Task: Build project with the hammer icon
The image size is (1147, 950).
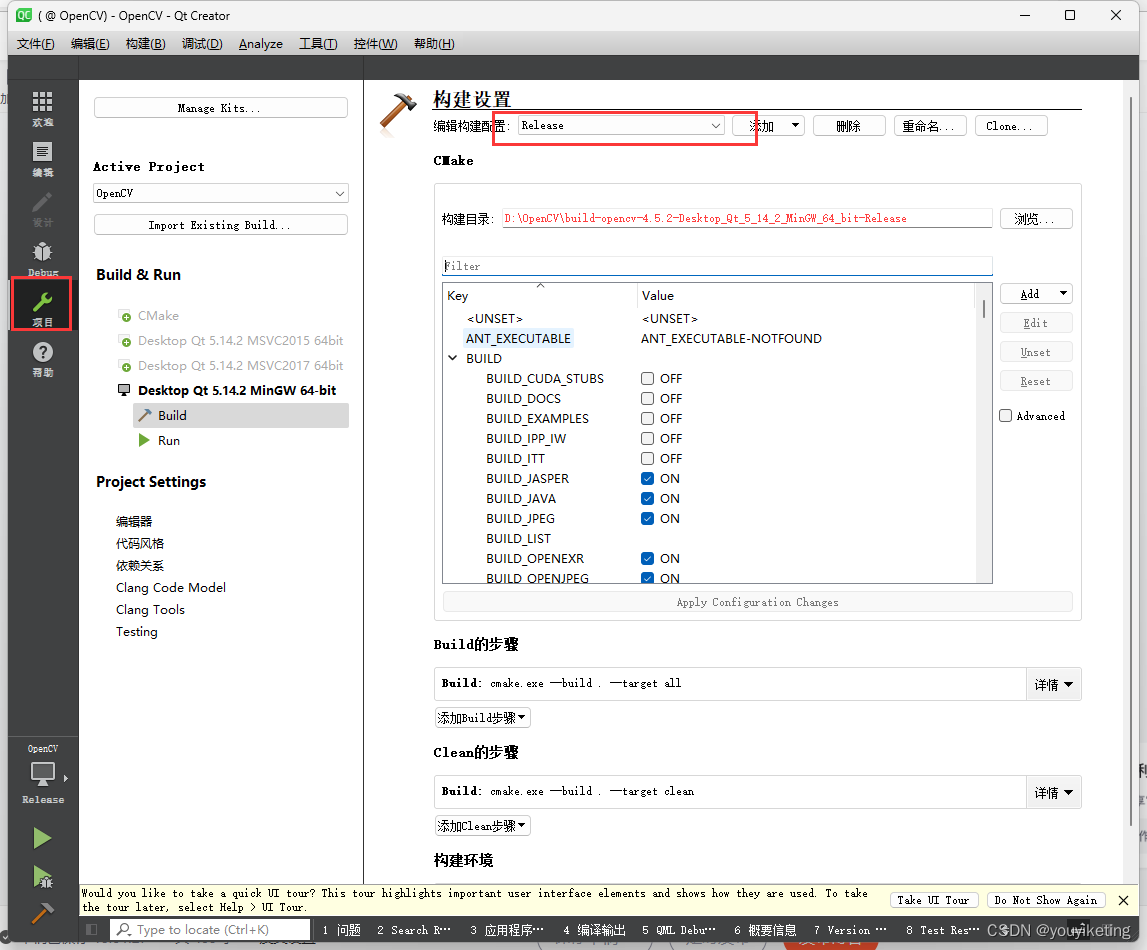Action: click(x=42, y=913)
